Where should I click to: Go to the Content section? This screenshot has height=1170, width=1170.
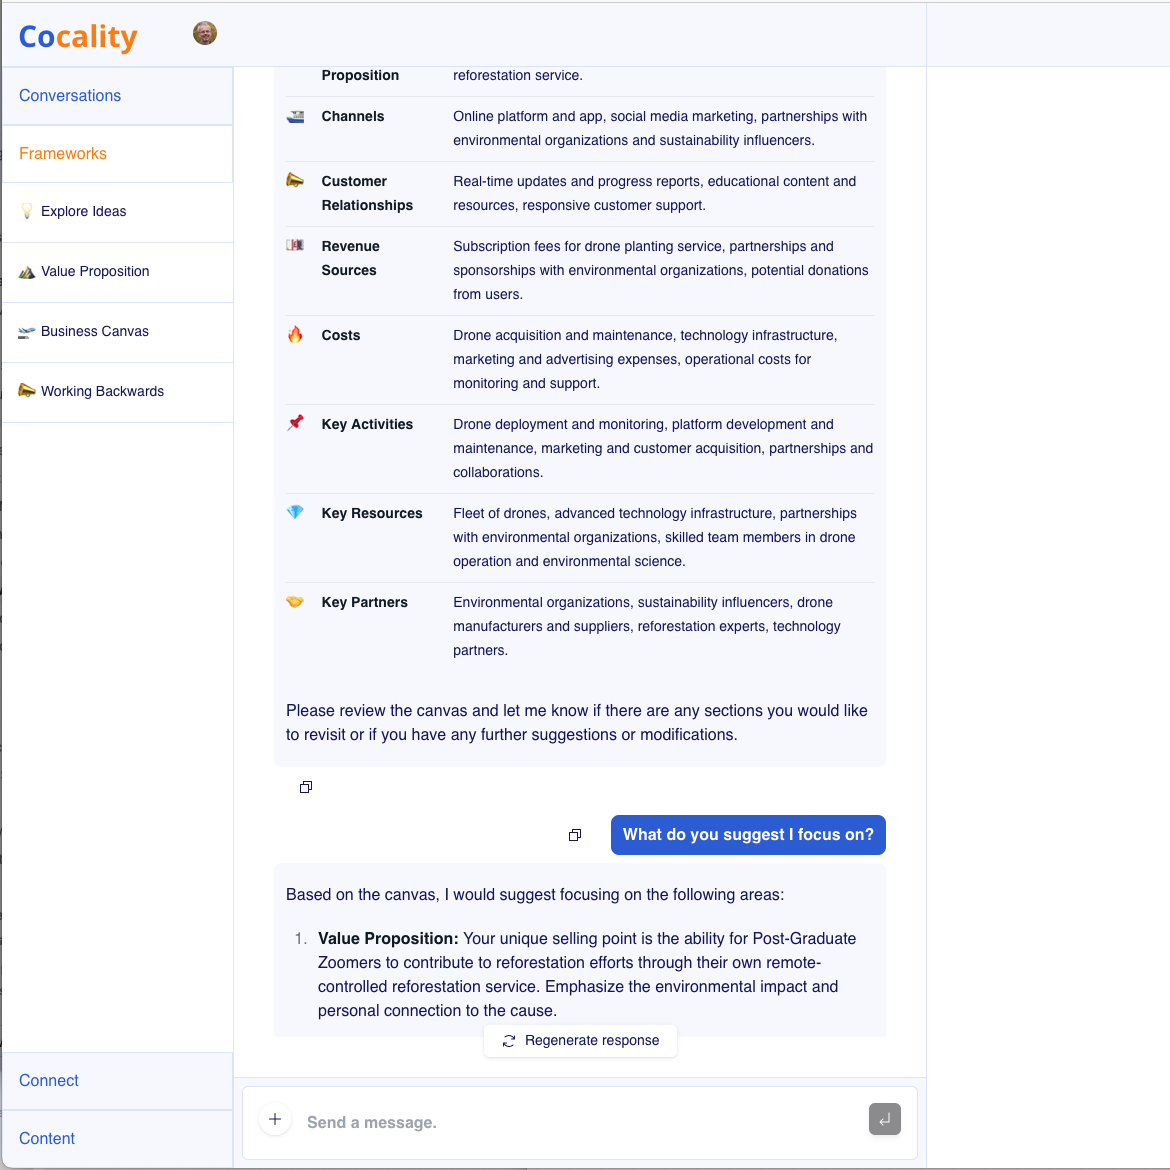tap(47, 1139)
